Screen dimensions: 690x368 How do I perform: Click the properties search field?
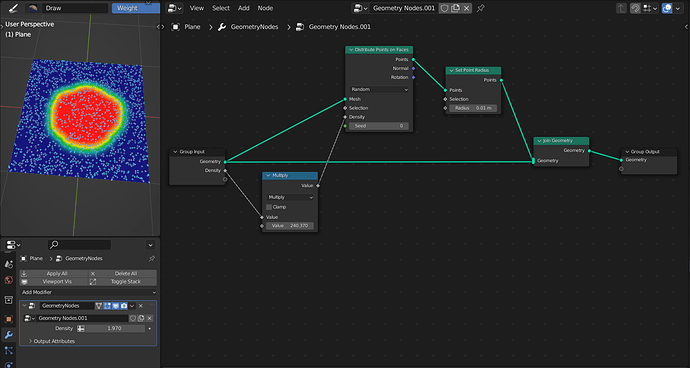click(80, 245)
